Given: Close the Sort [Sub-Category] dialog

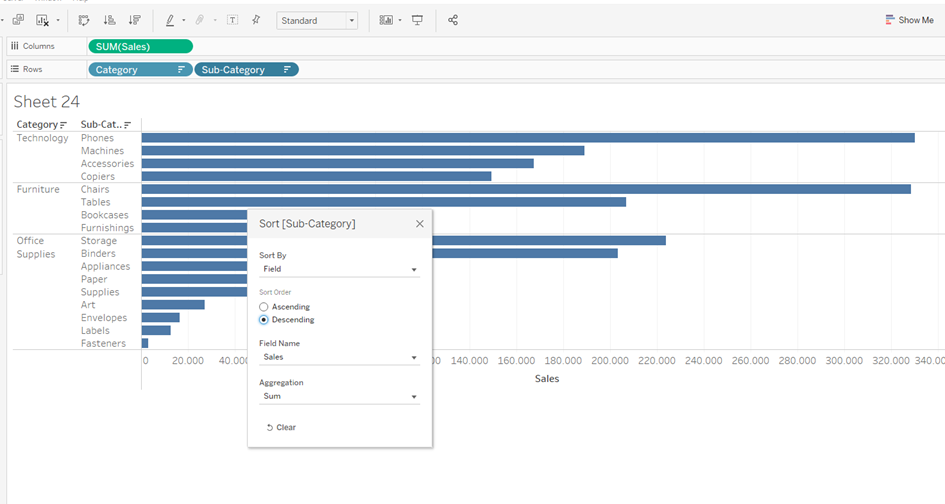Looking at the screenshot, I should tap(420, 224).
